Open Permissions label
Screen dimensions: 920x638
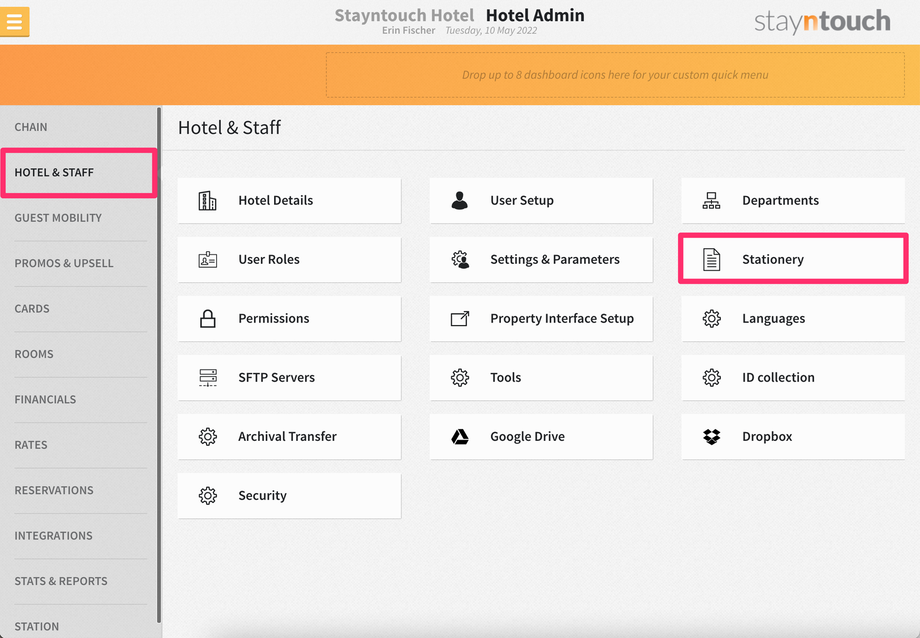coord(273,319)
